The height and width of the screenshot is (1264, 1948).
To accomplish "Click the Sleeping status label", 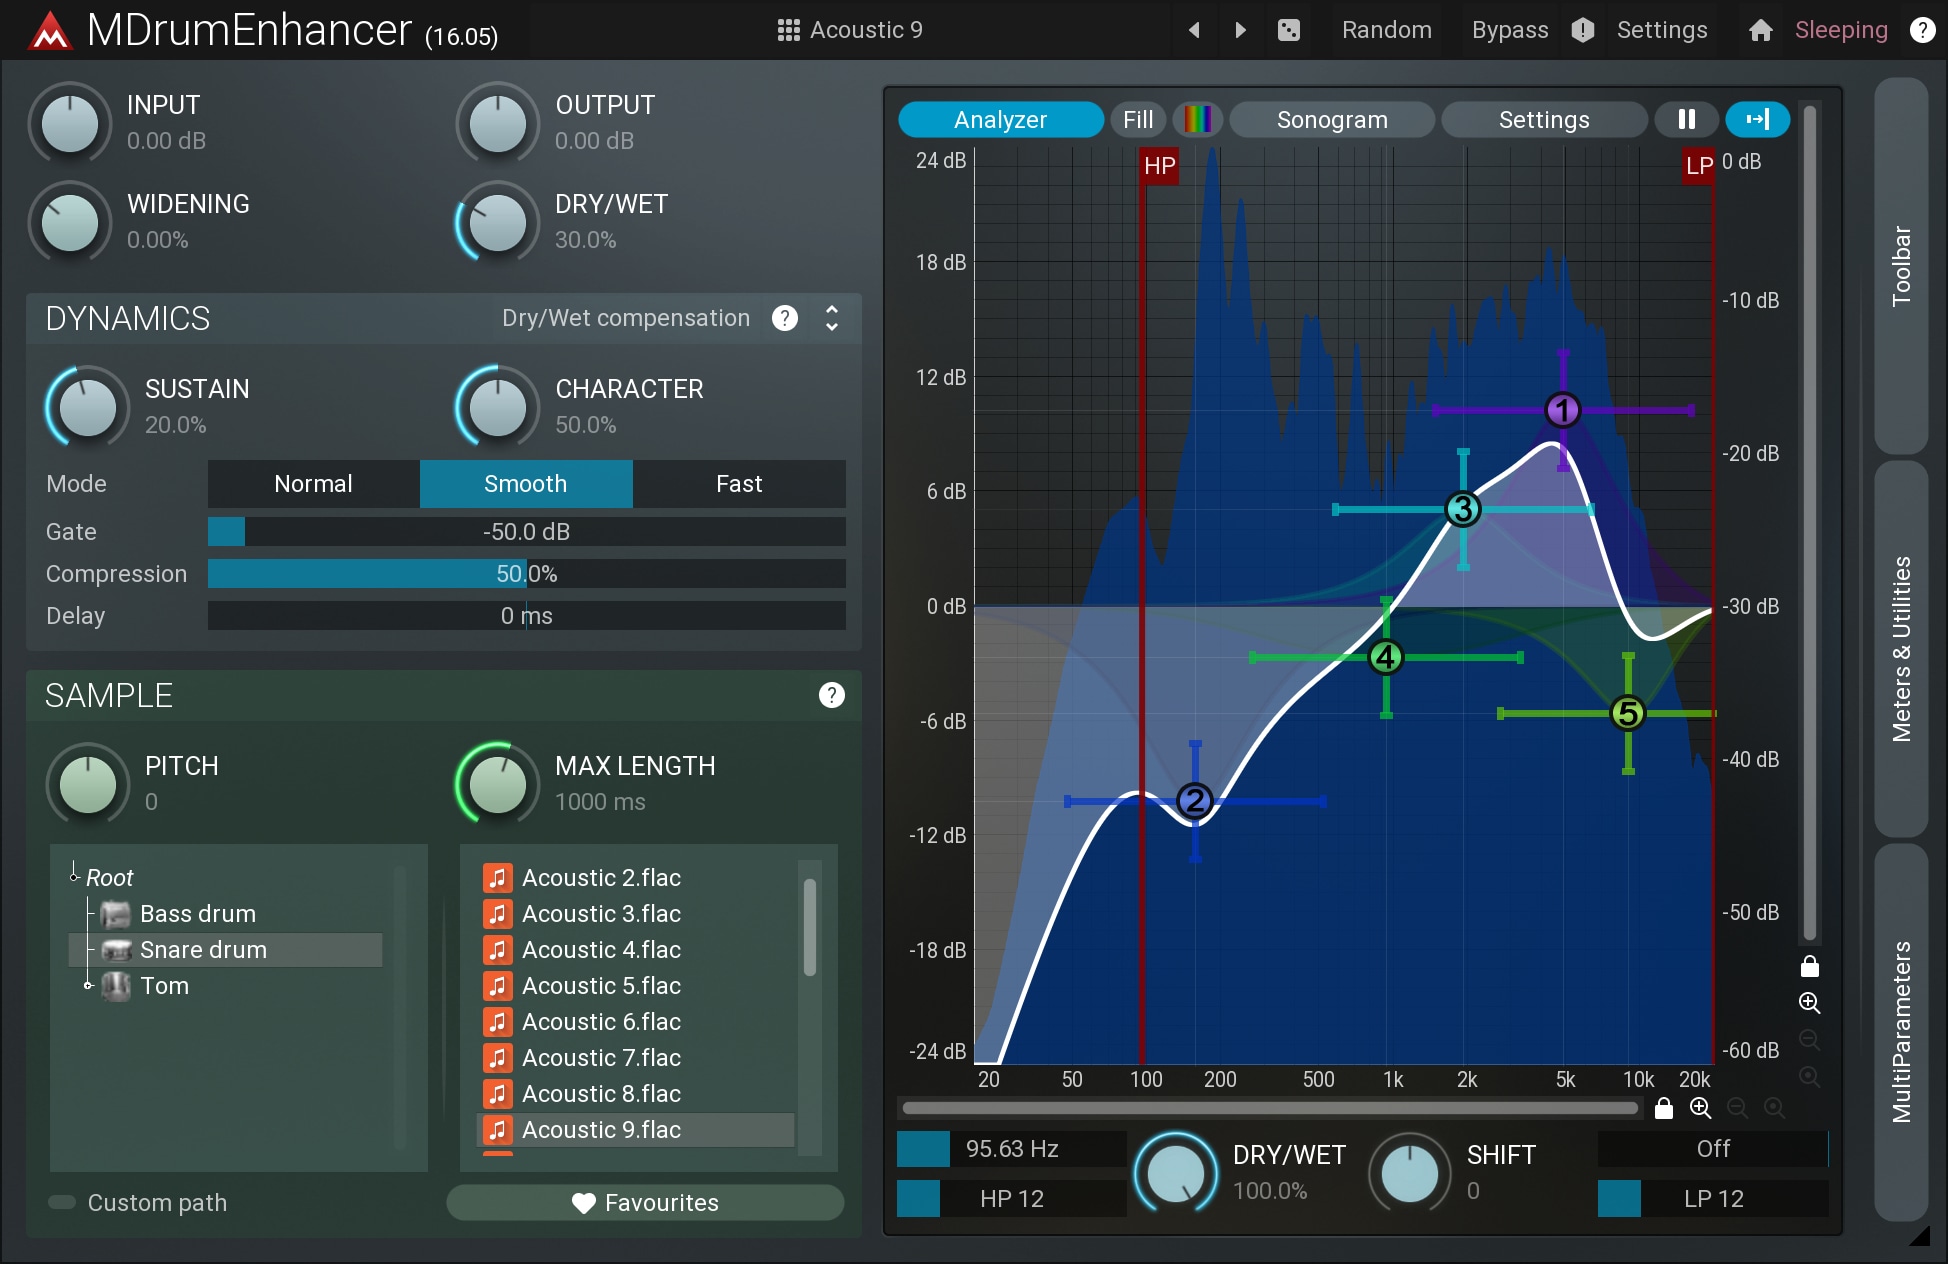I will [1841, 30].
